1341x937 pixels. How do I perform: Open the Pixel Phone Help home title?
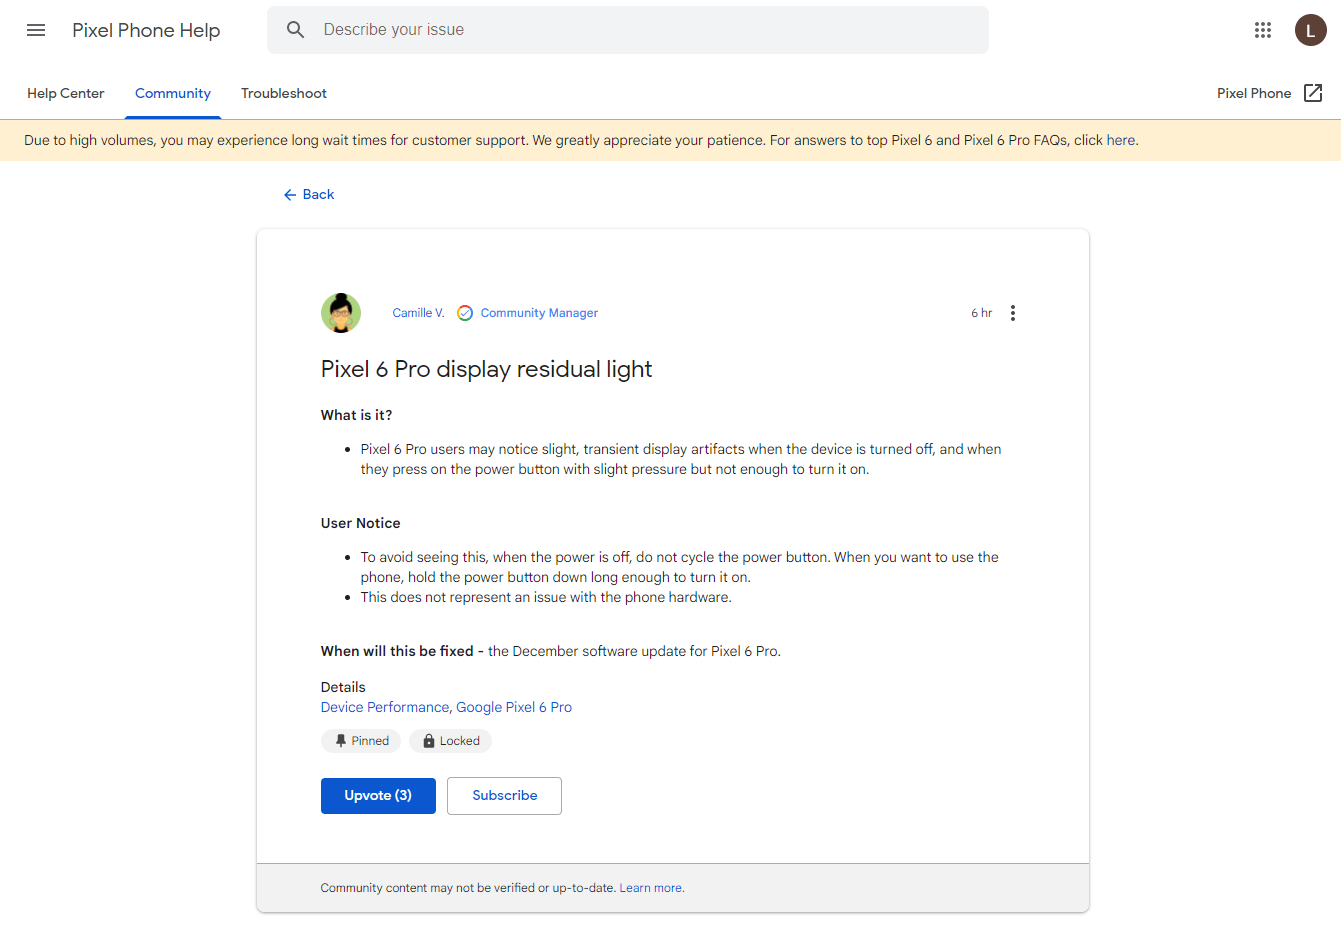click(x=146, y=30)
